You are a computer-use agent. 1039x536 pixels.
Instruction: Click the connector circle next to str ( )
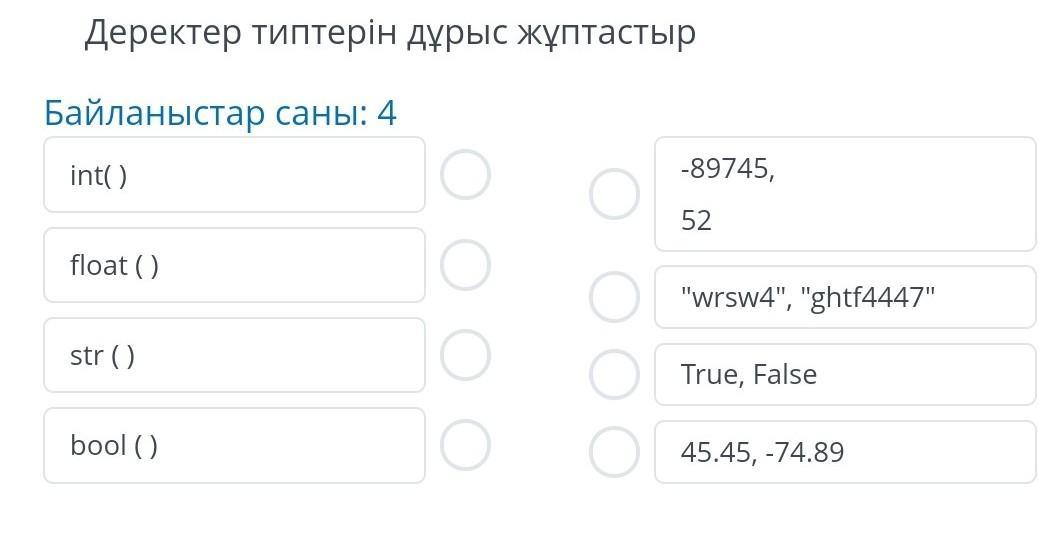[465, 355]
